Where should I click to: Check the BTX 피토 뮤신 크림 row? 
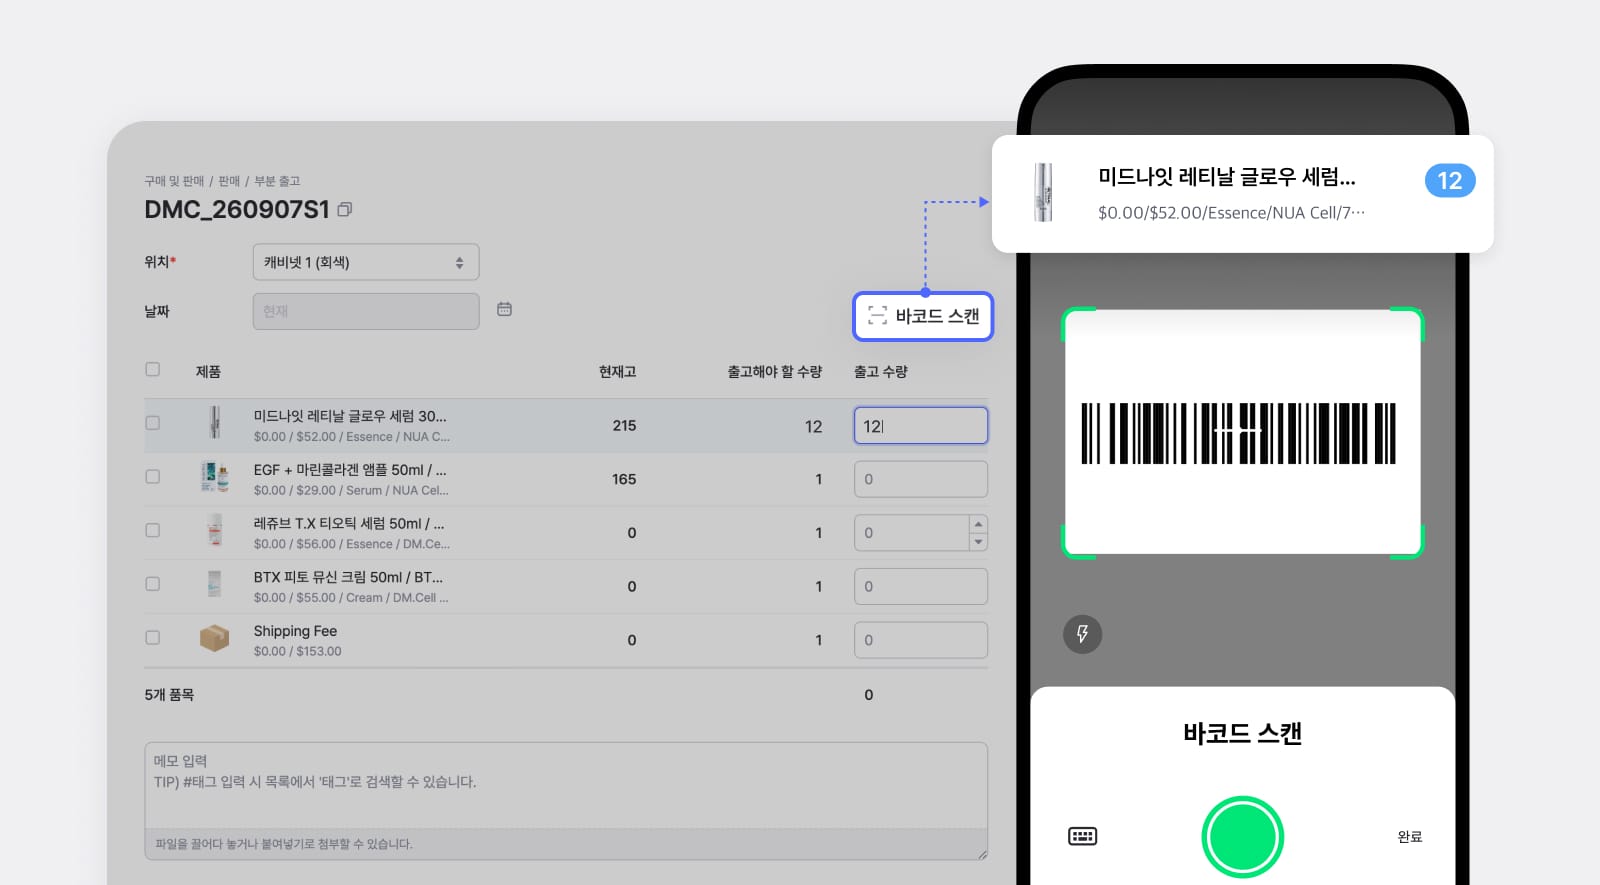(152, 584)
